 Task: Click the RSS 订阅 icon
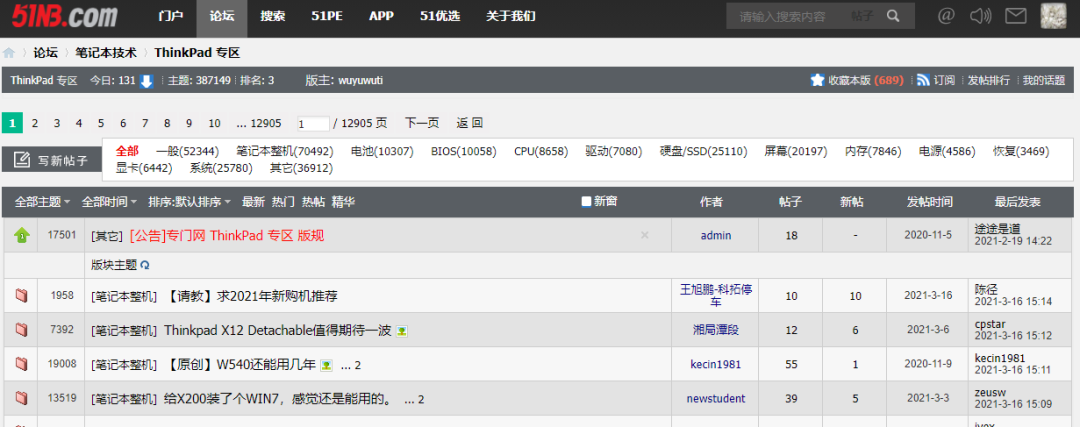[x=924, y=81]
